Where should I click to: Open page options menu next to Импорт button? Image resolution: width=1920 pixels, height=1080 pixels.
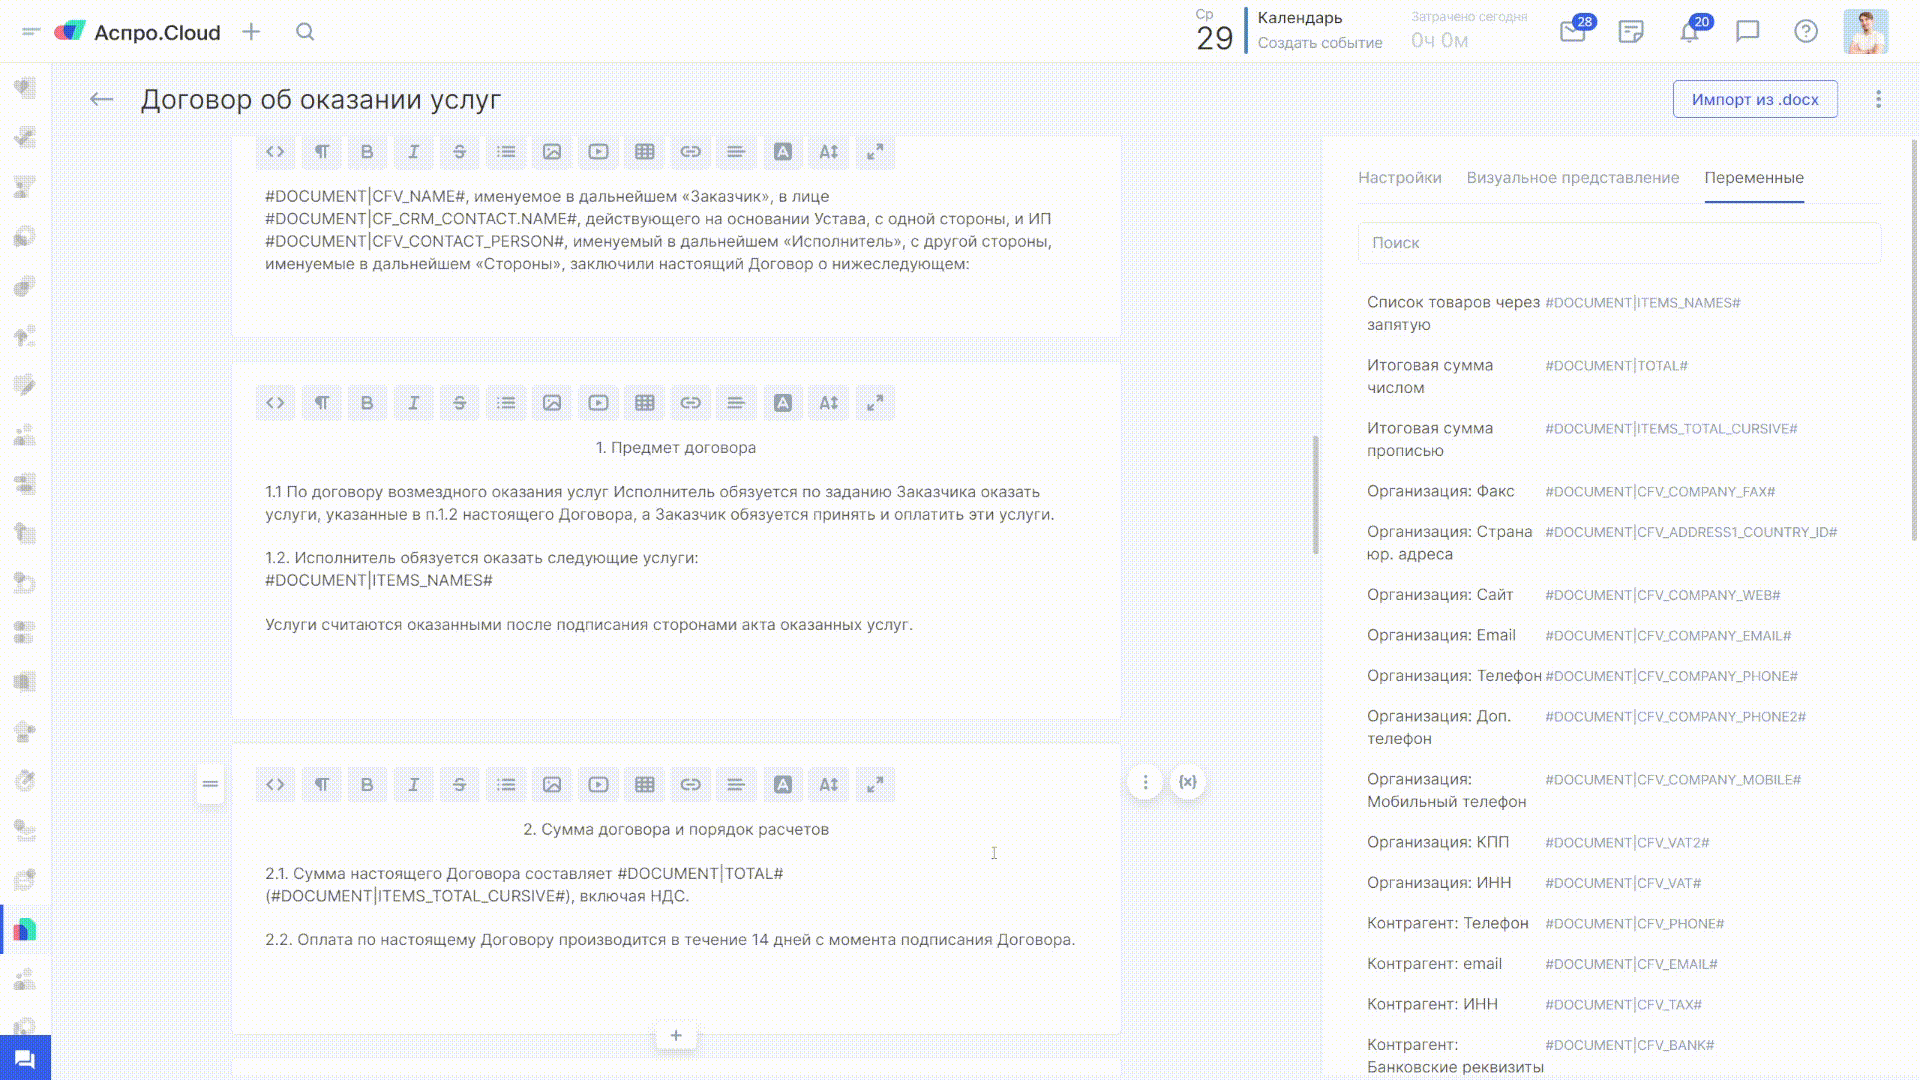pyautogui.click(x=1878, y=99)
